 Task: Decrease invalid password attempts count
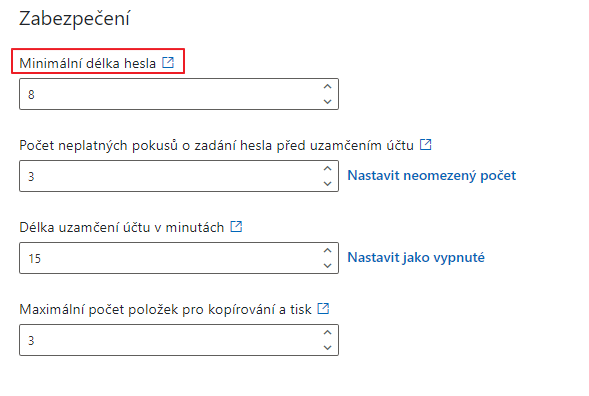point(328,183)
